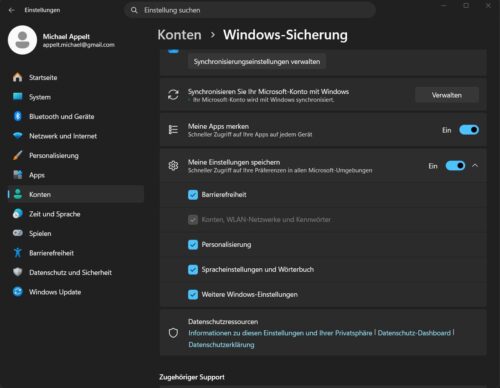Click the Zeit und Sprache globe icon
Screen dimensions: 500x388
[x=18, y=214]
